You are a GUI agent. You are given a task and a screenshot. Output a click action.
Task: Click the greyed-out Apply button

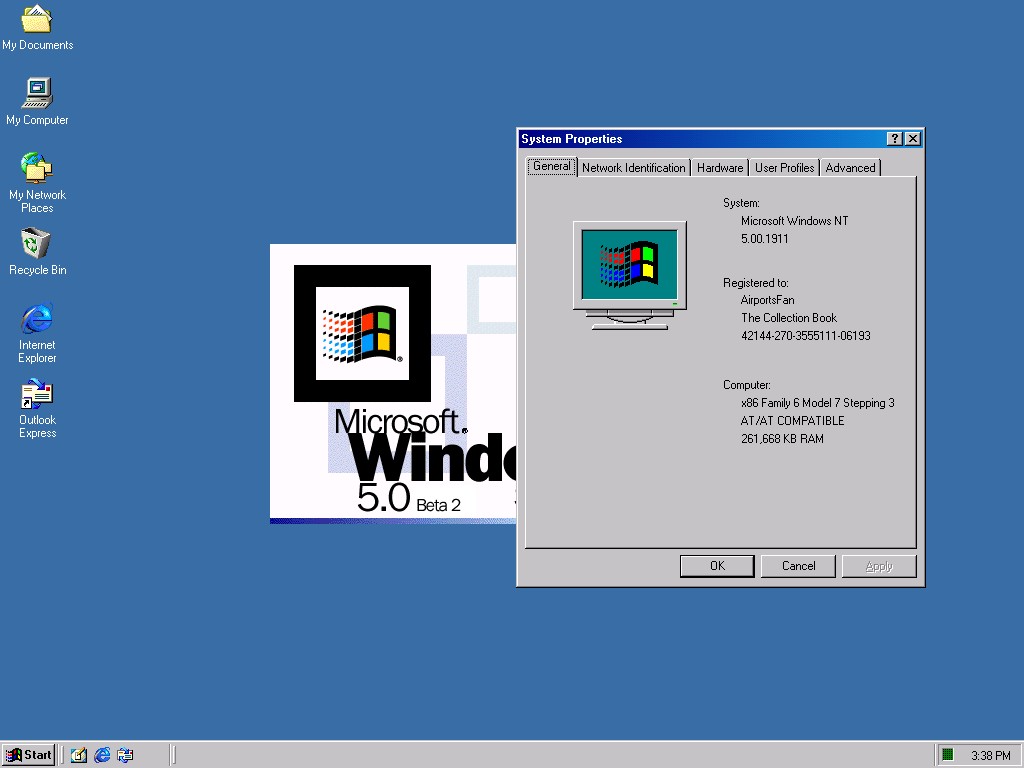coord(879,566)
